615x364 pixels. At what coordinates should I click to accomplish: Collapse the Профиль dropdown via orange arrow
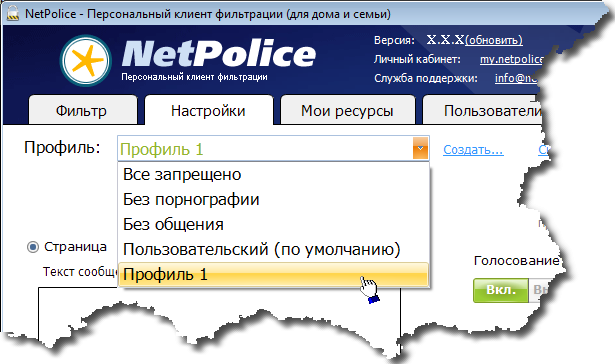tap(420, 148)
